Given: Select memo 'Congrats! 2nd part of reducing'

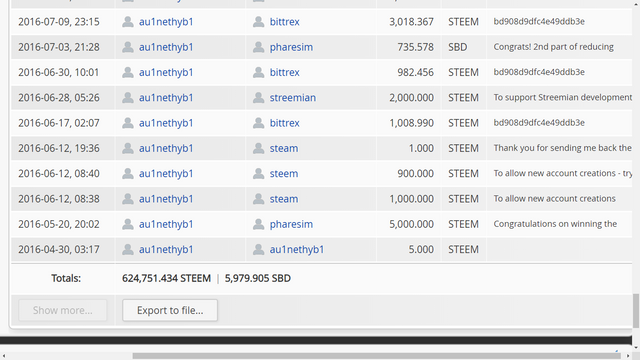Looking at the screenshot, I should pos(553,47).
